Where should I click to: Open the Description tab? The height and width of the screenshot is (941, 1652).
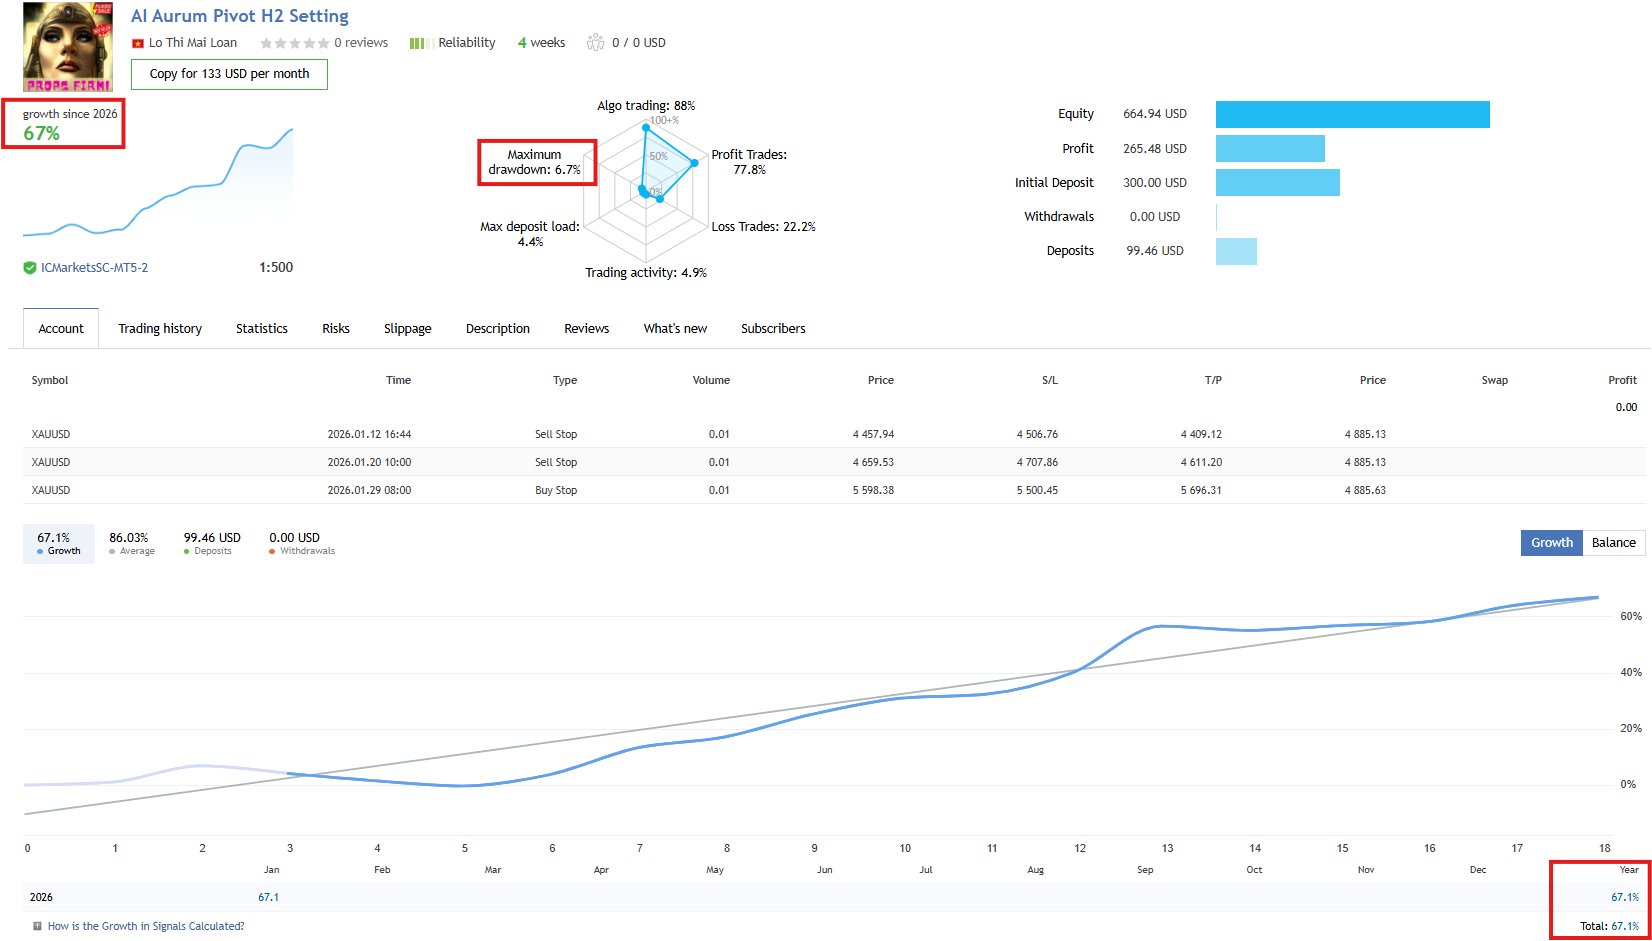pyautogui.click(x=498, y=329)
